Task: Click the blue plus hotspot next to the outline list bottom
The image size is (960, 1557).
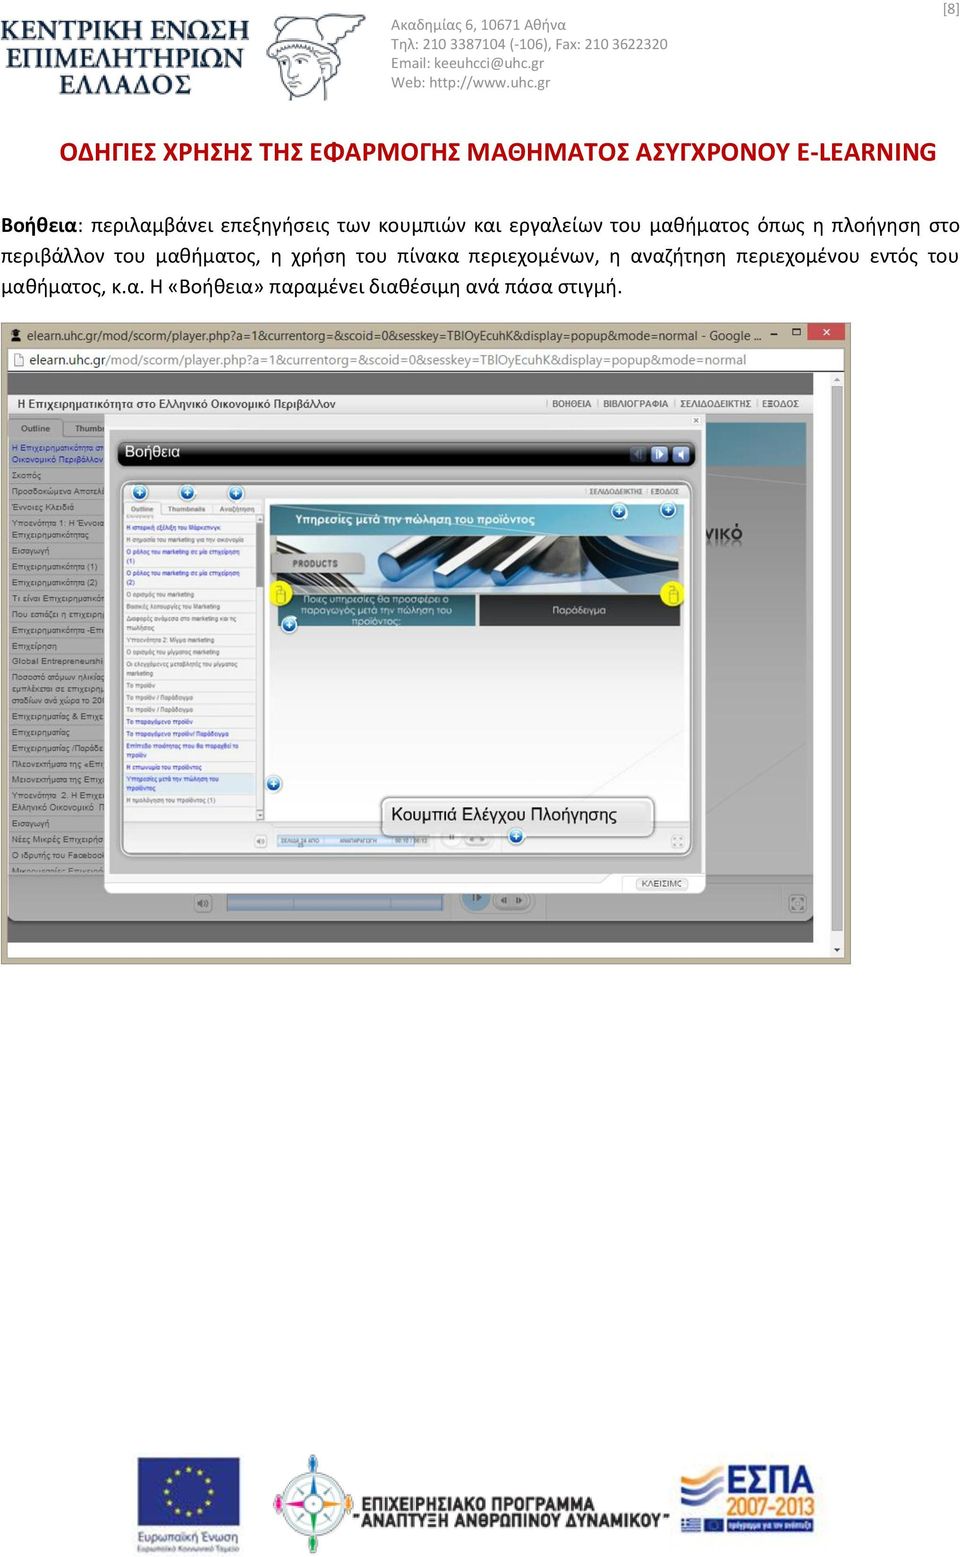Action: coord(273,784)
